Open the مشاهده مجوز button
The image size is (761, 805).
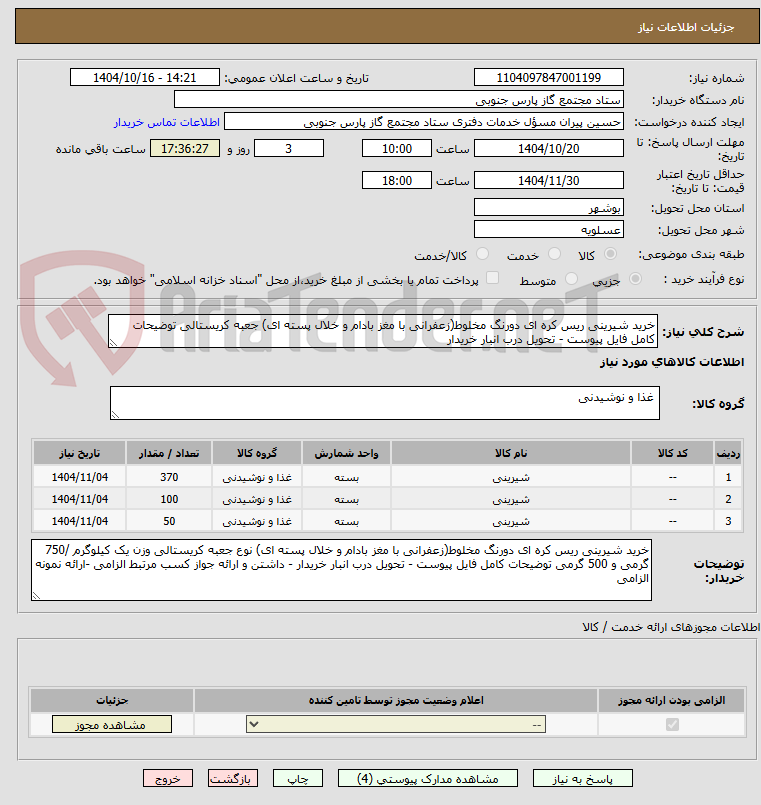[x=111, y=724]
